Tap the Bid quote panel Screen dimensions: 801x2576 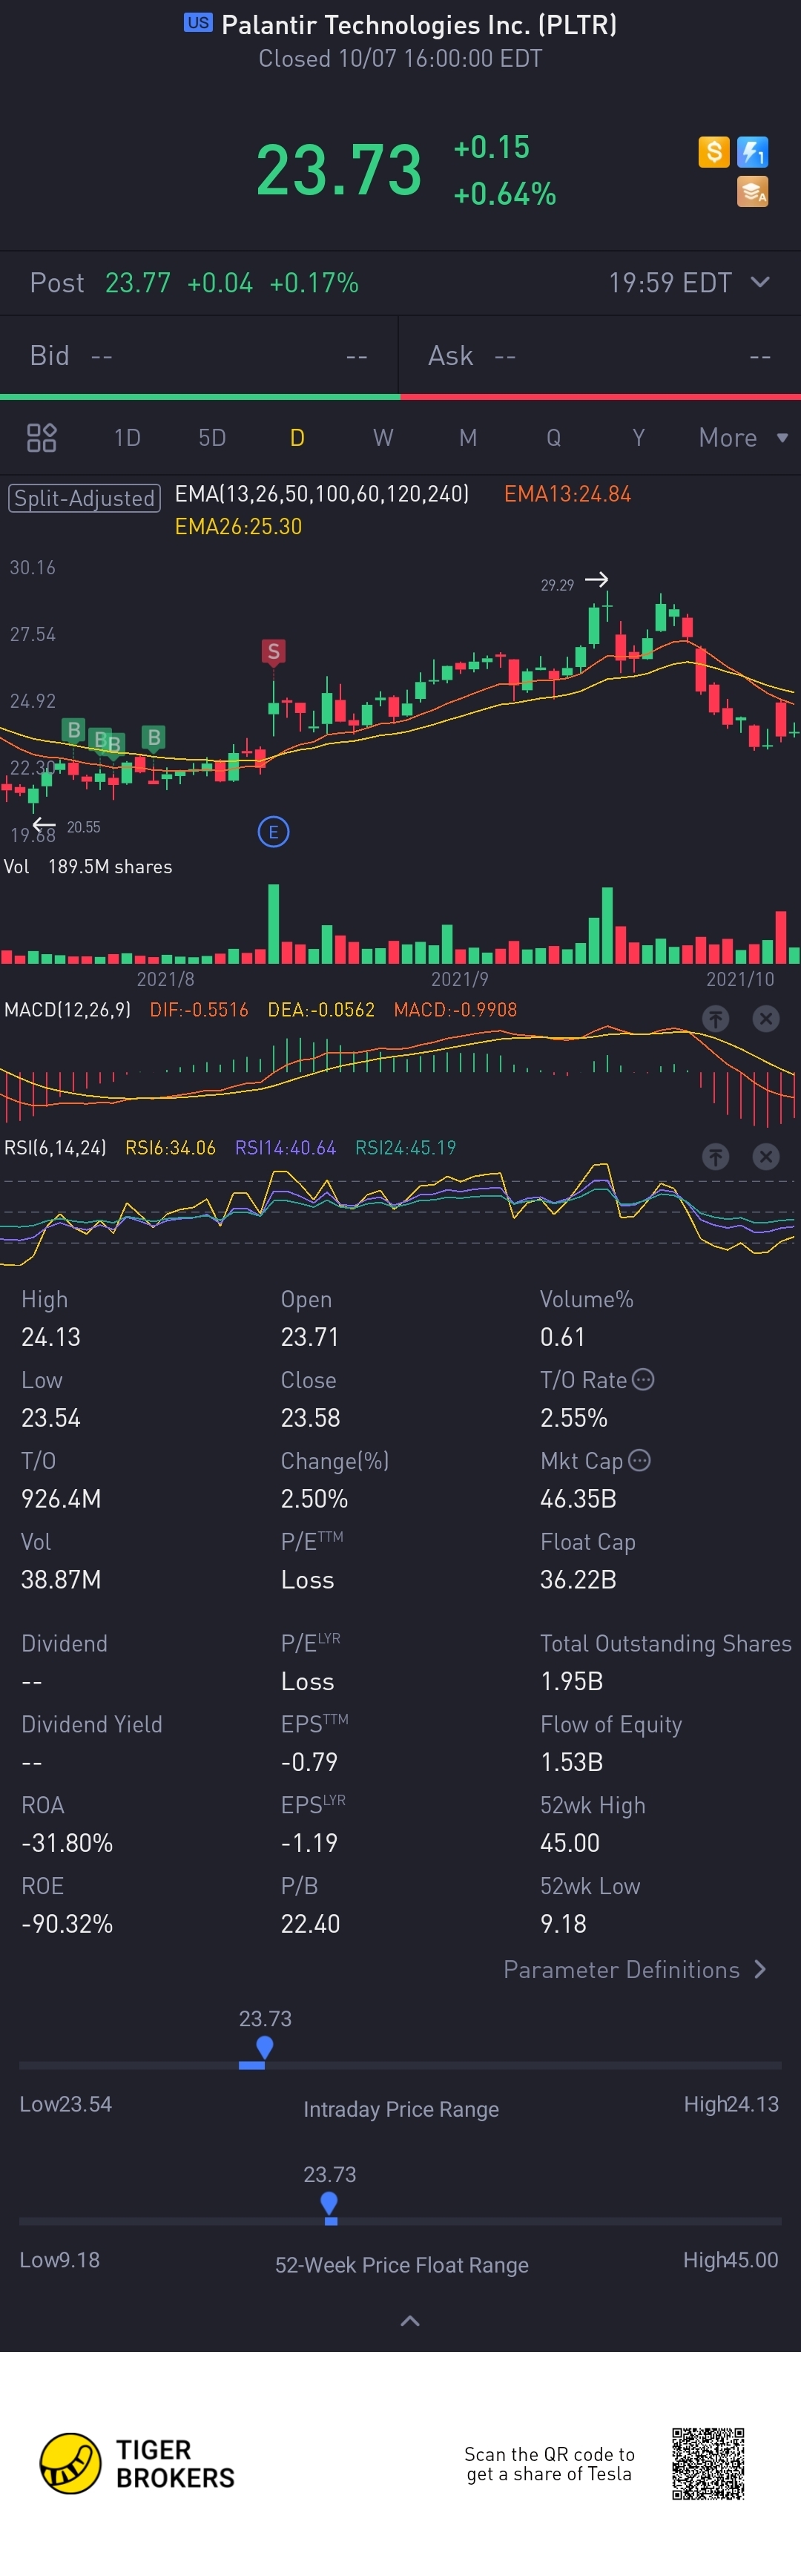199,356
